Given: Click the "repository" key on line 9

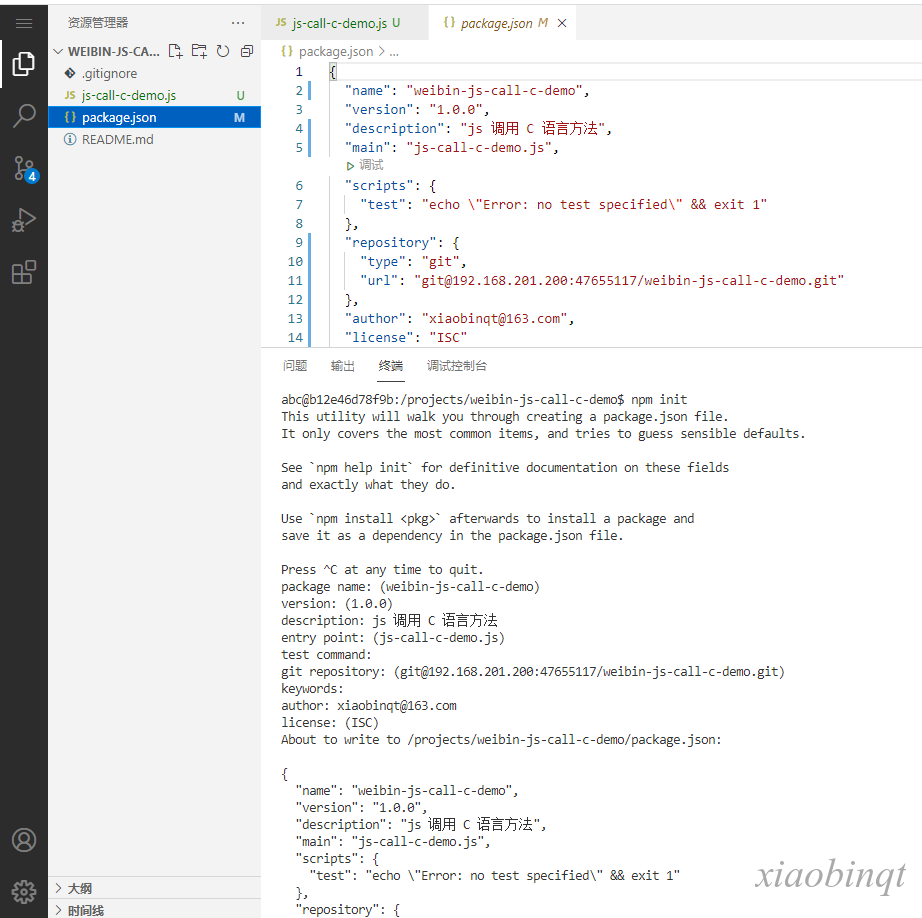Looking at the screenshot, I should tap(390, 243).
